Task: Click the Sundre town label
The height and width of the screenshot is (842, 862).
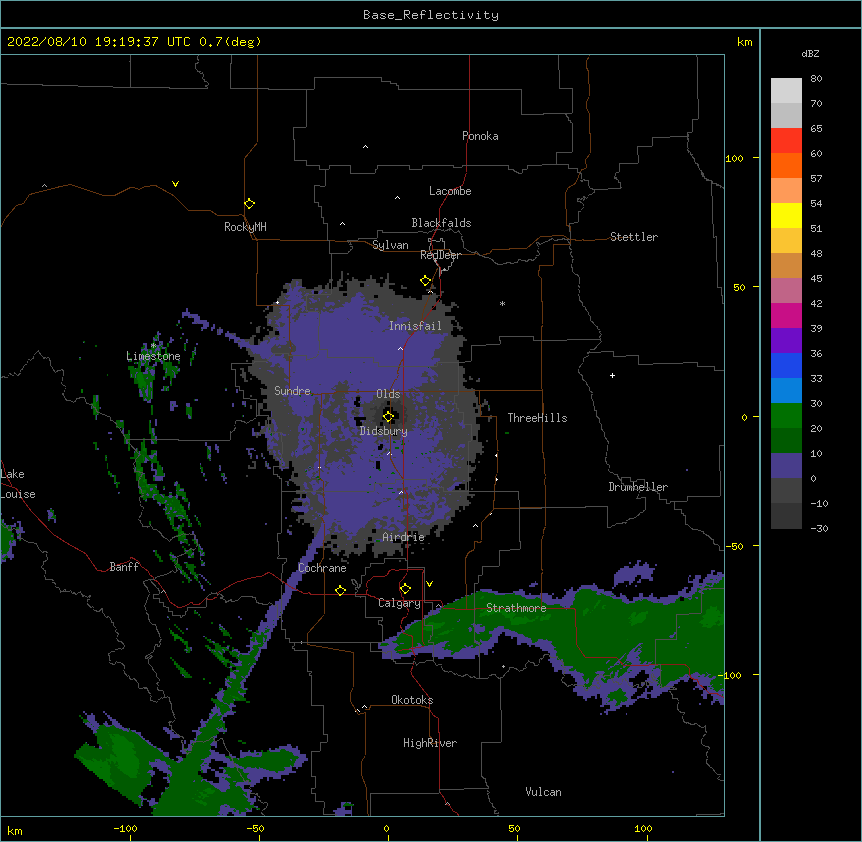Action: pyautogui.click(x=292, y=391)
